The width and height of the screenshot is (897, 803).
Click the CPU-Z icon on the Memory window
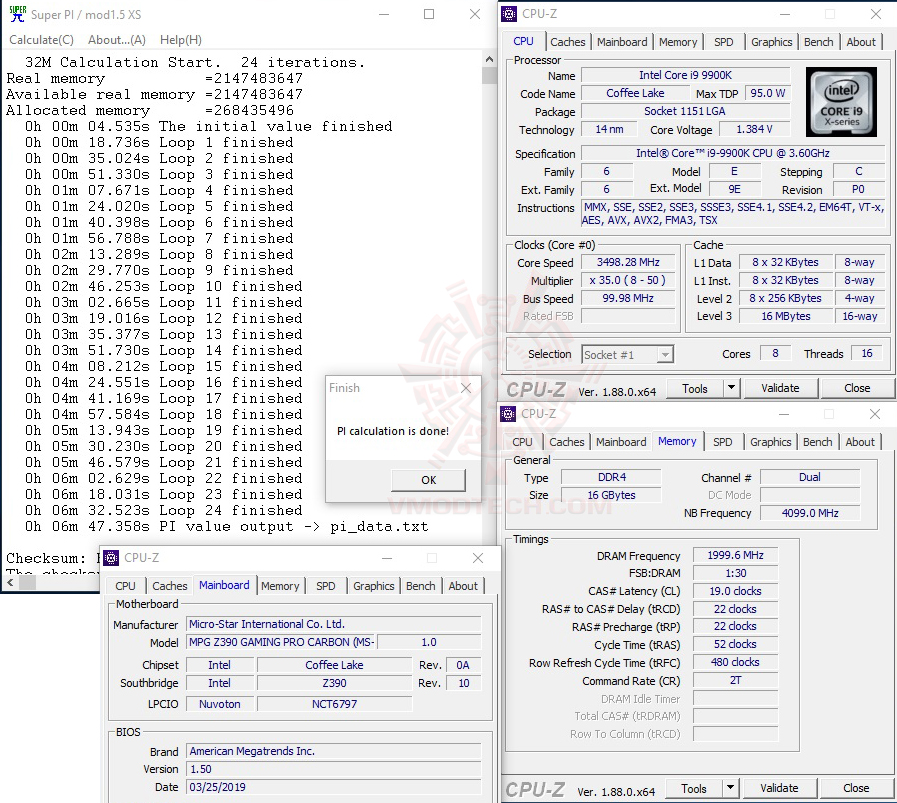[x=509, y=413]
